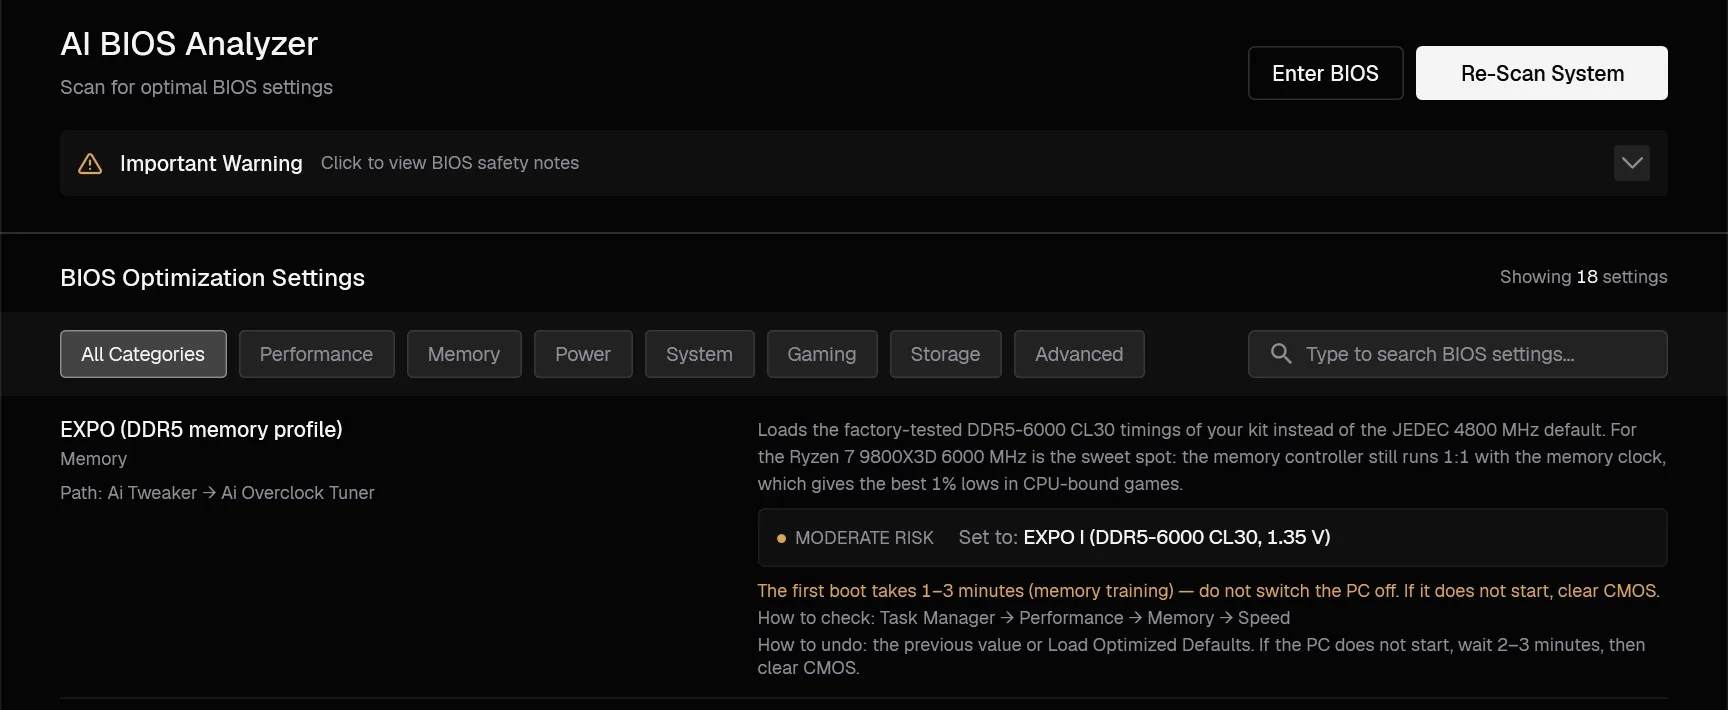Viewport: 1728px width, 710px height.
Task: Show the Power category settings
Action: [x=583, y=354]
